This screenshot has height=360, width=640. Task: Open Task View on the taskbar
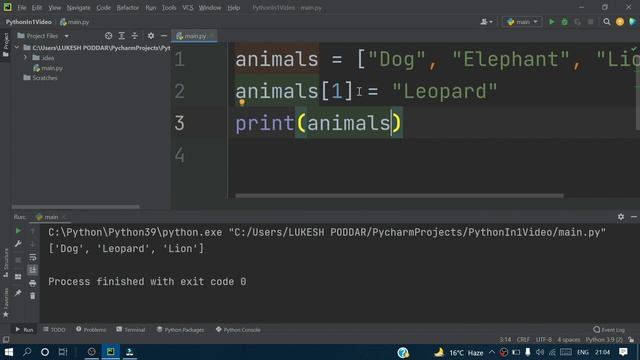click(x=62, y=352)
